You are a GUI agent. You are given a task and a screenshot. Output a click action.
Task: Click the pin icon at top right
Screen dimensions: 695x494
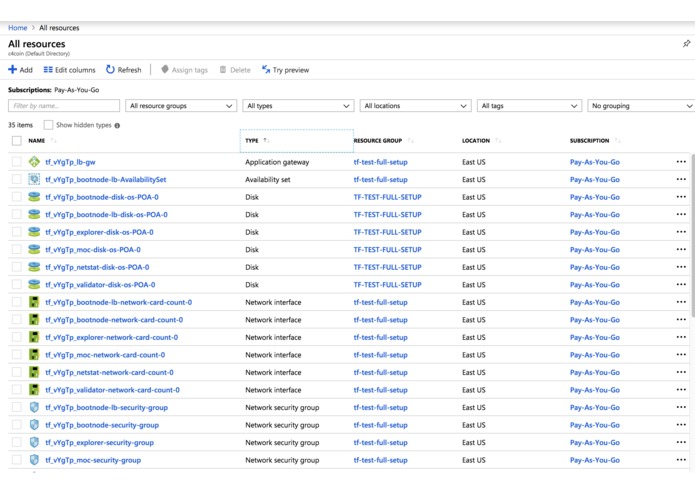point(686,43)
